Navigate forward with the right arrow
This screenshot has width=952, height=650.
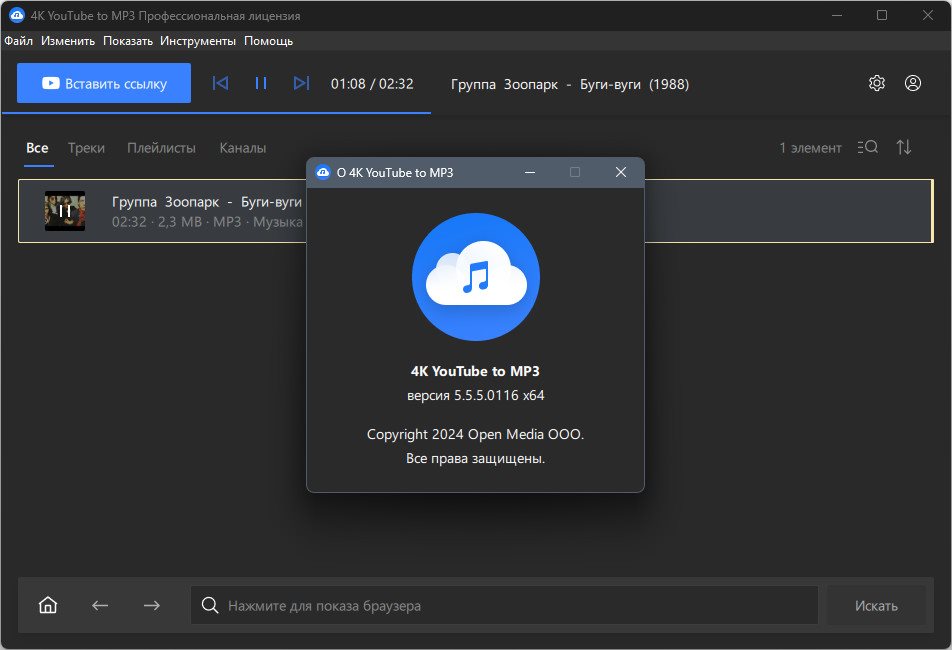[x=151, y=605]
